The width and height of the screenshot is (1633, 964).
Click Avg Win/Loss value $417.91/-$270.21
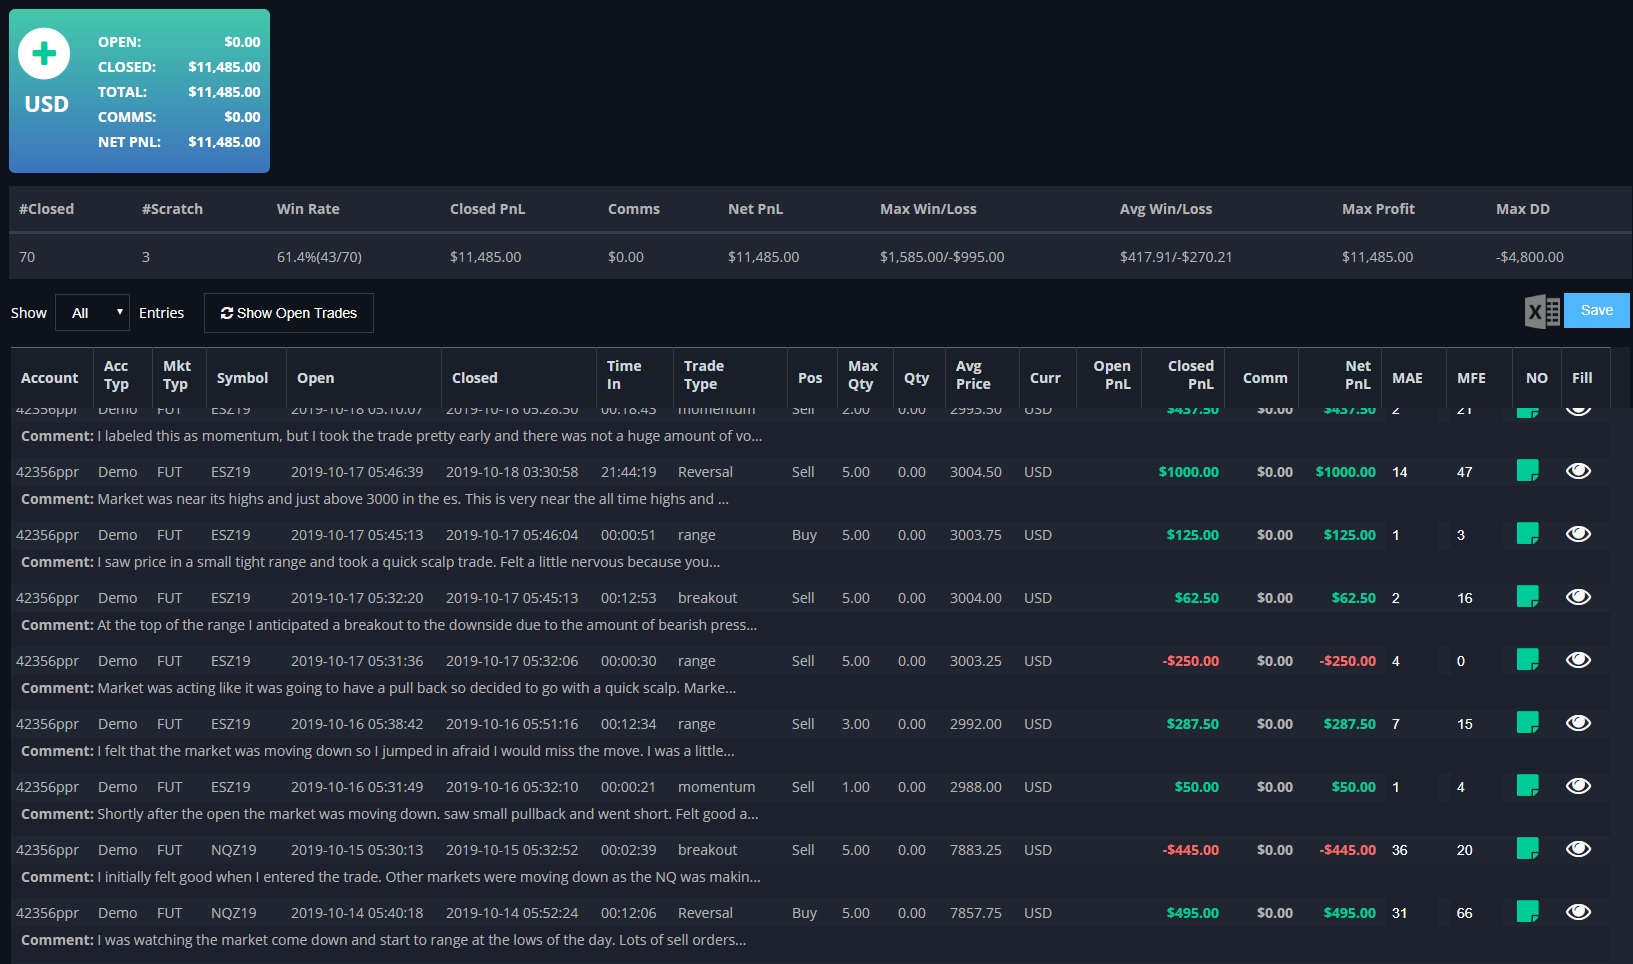coord(1176,257)
